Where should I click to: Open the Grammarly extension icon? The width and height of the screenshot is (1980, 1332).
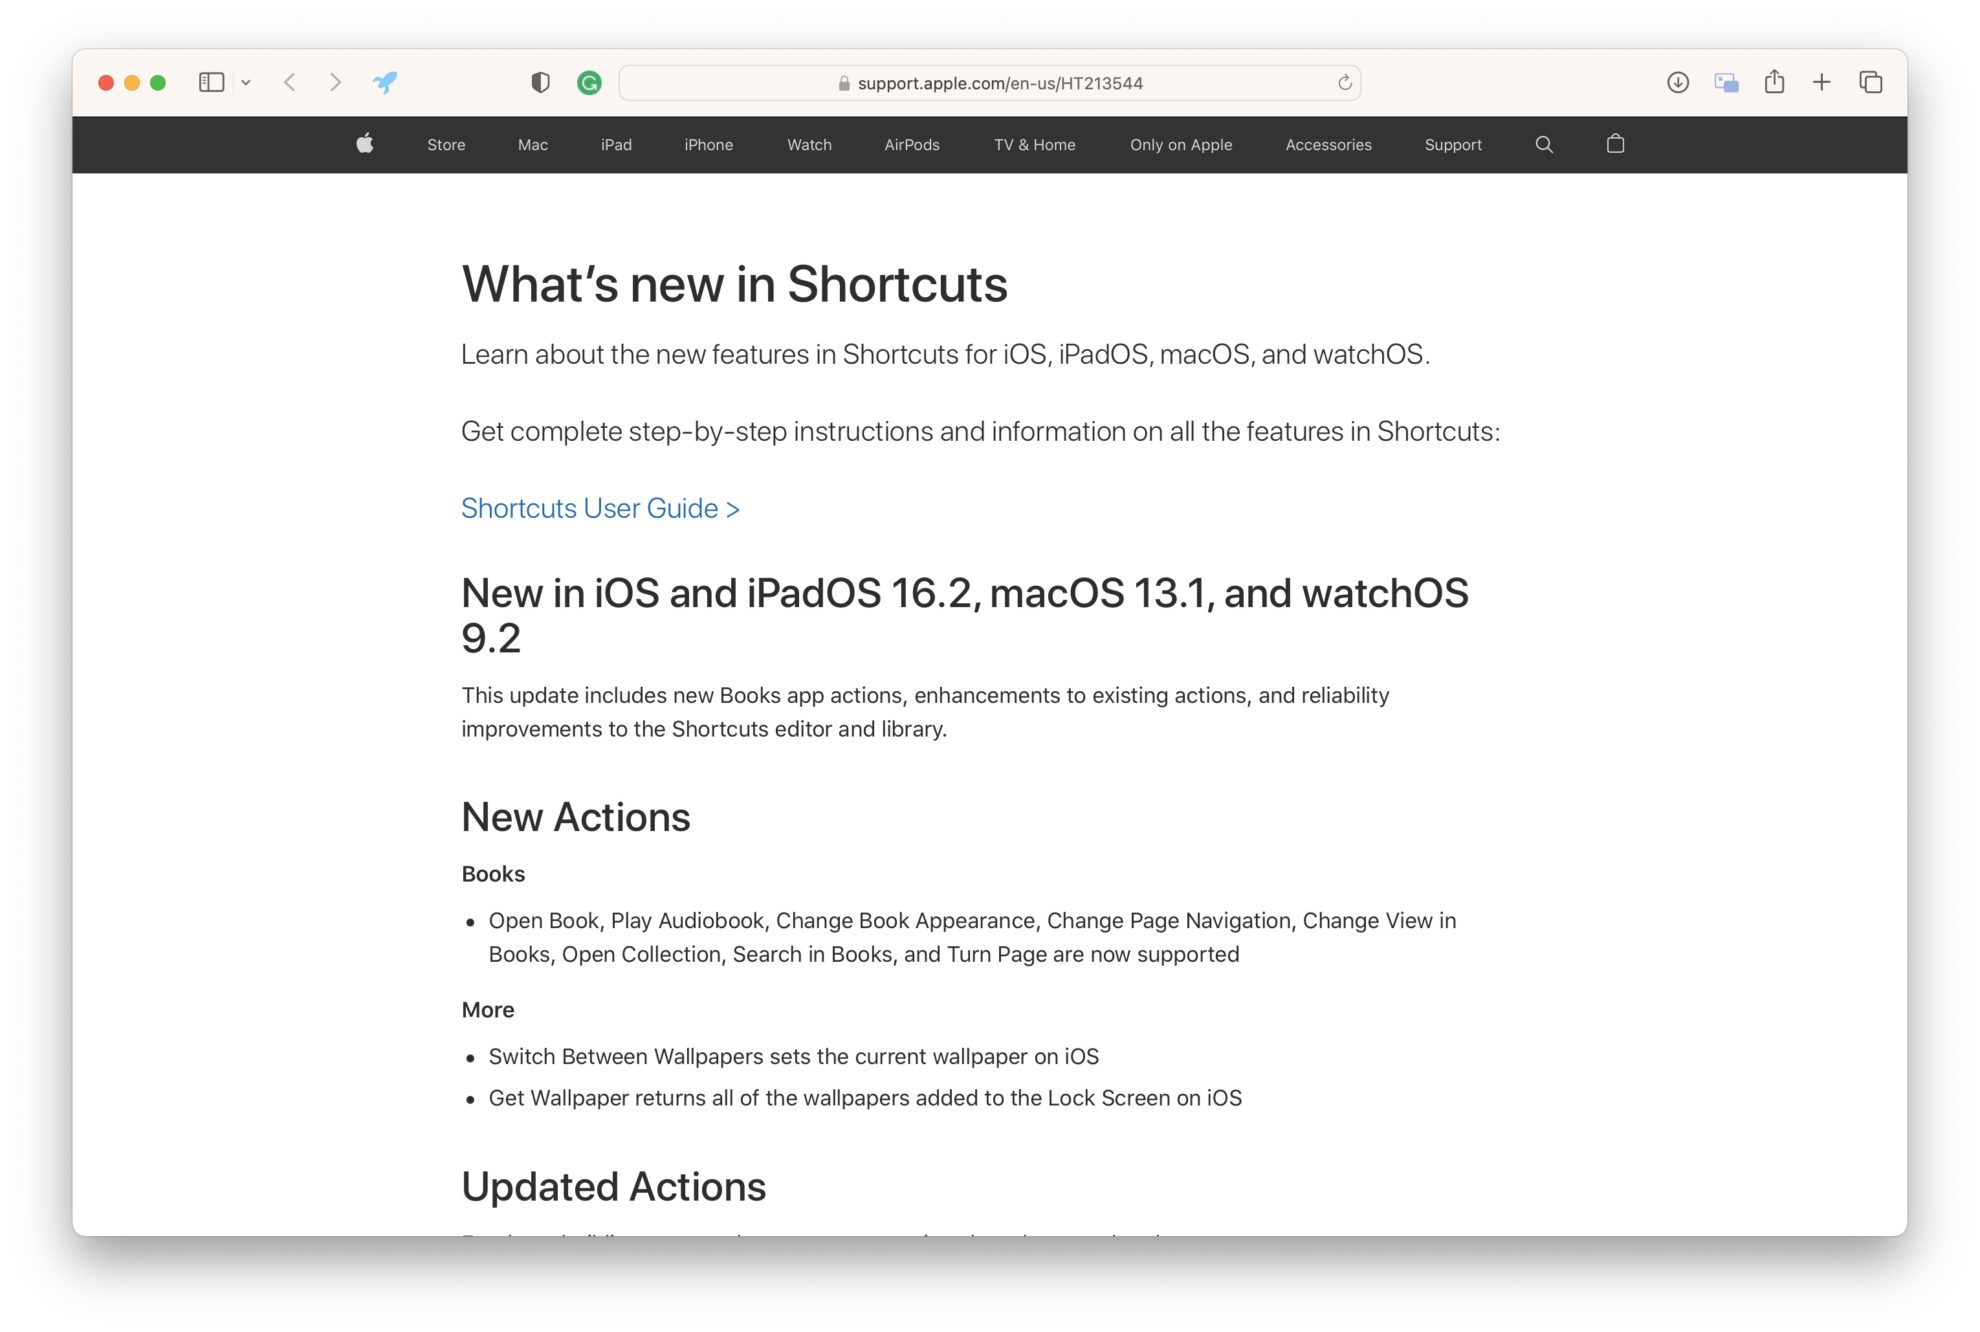(589, 83)
